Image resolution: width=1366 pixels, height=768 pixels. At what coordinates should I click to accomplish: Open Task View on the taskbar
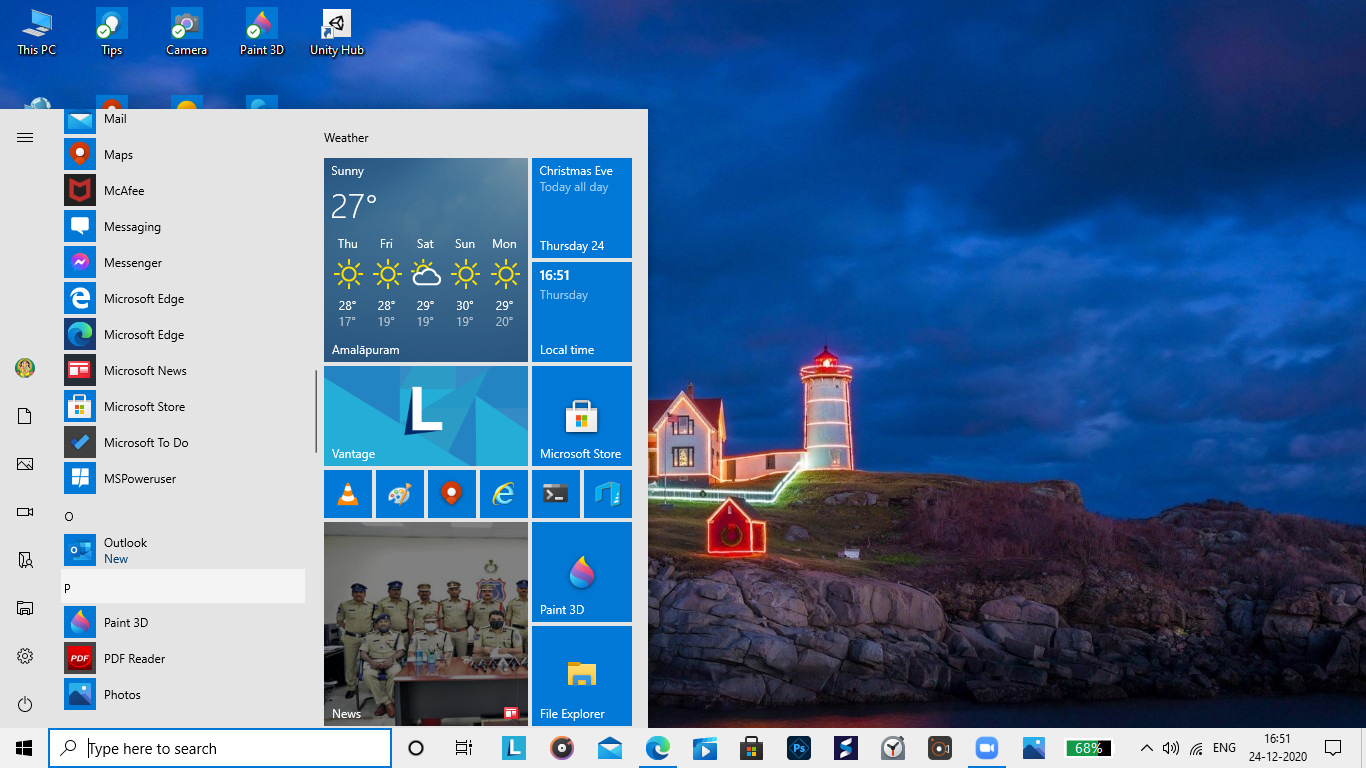coord(464,748)
